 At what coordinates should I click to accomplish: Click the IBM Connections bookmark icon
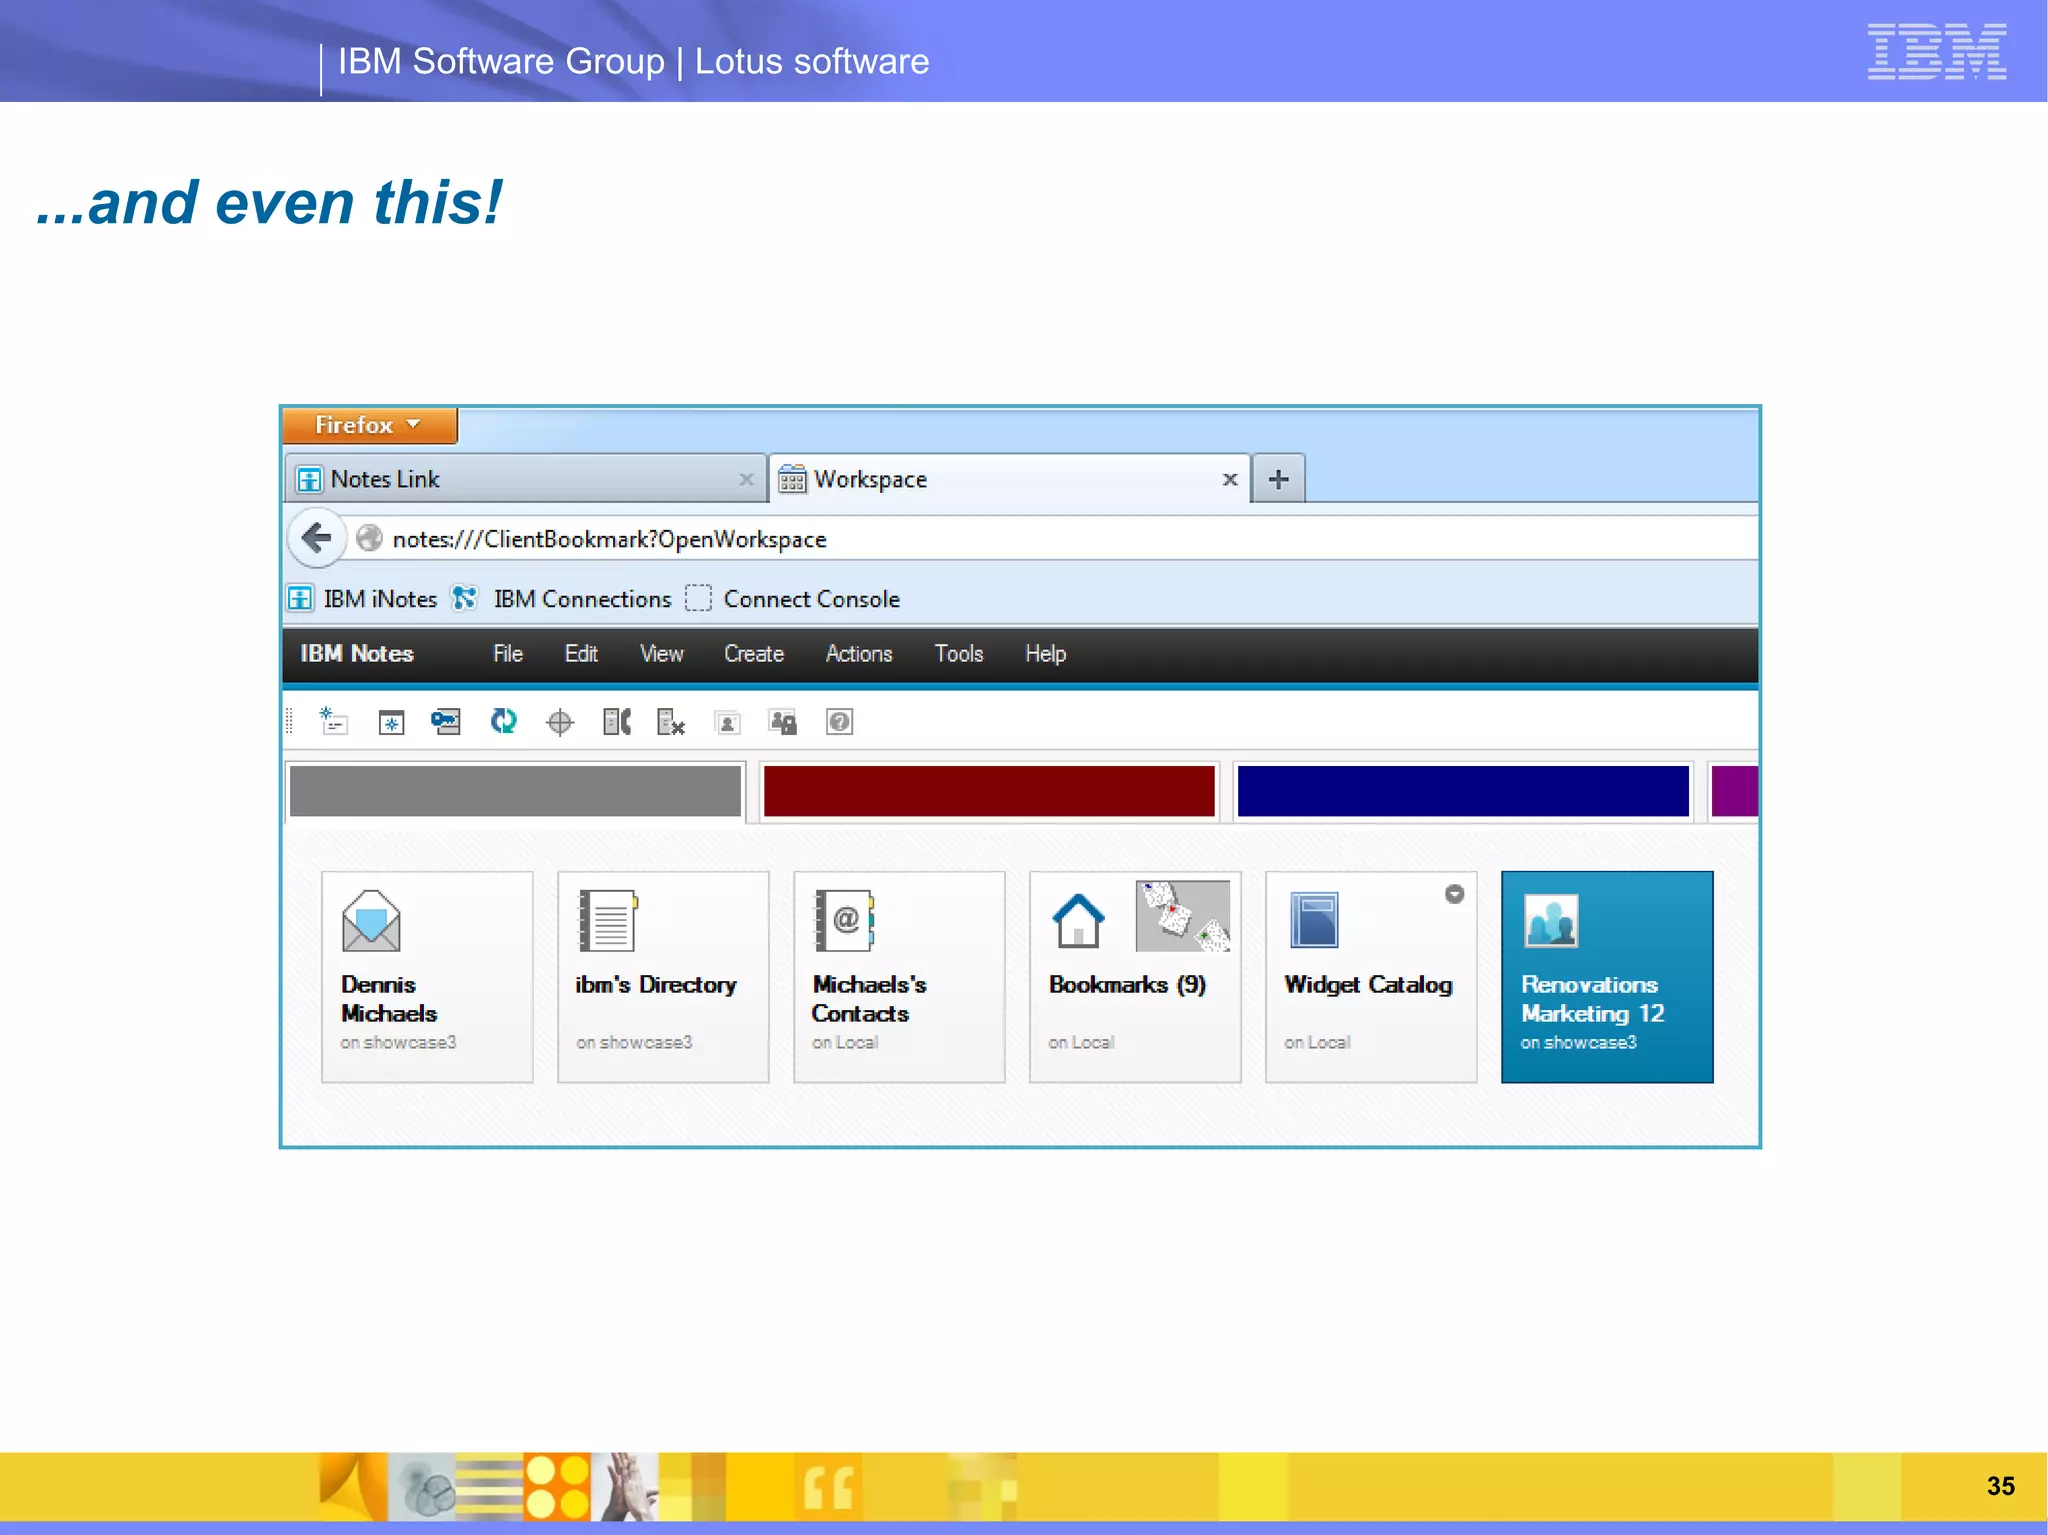464,598
